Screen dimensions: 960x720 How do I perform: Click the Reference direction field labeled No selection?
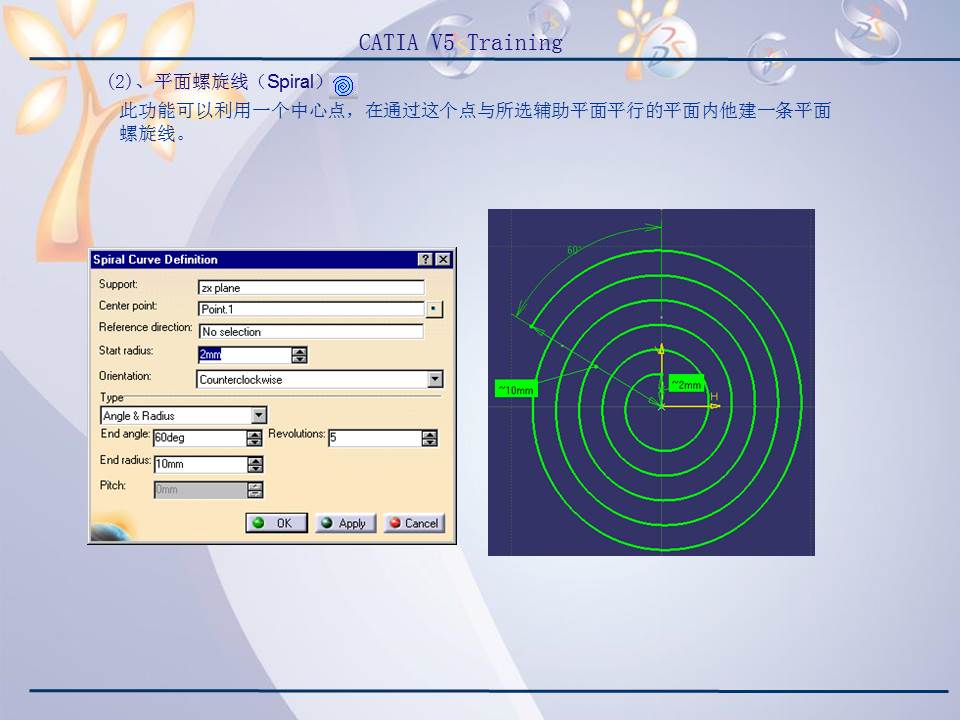(310, 331)
